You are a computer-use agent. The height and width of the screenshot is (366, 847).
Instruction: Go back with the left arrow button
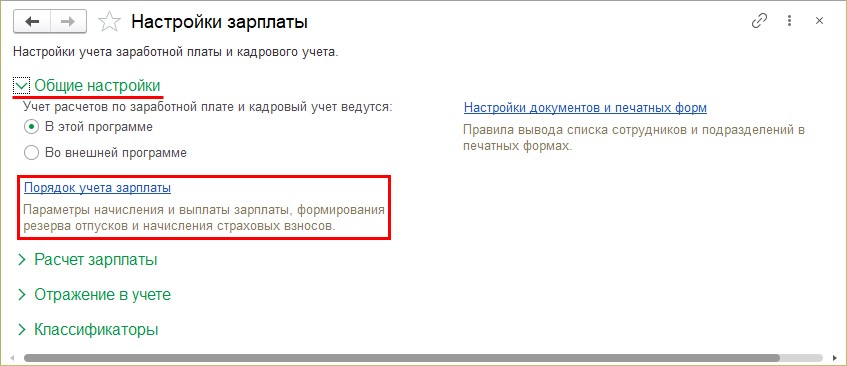(x=32, y=22)
